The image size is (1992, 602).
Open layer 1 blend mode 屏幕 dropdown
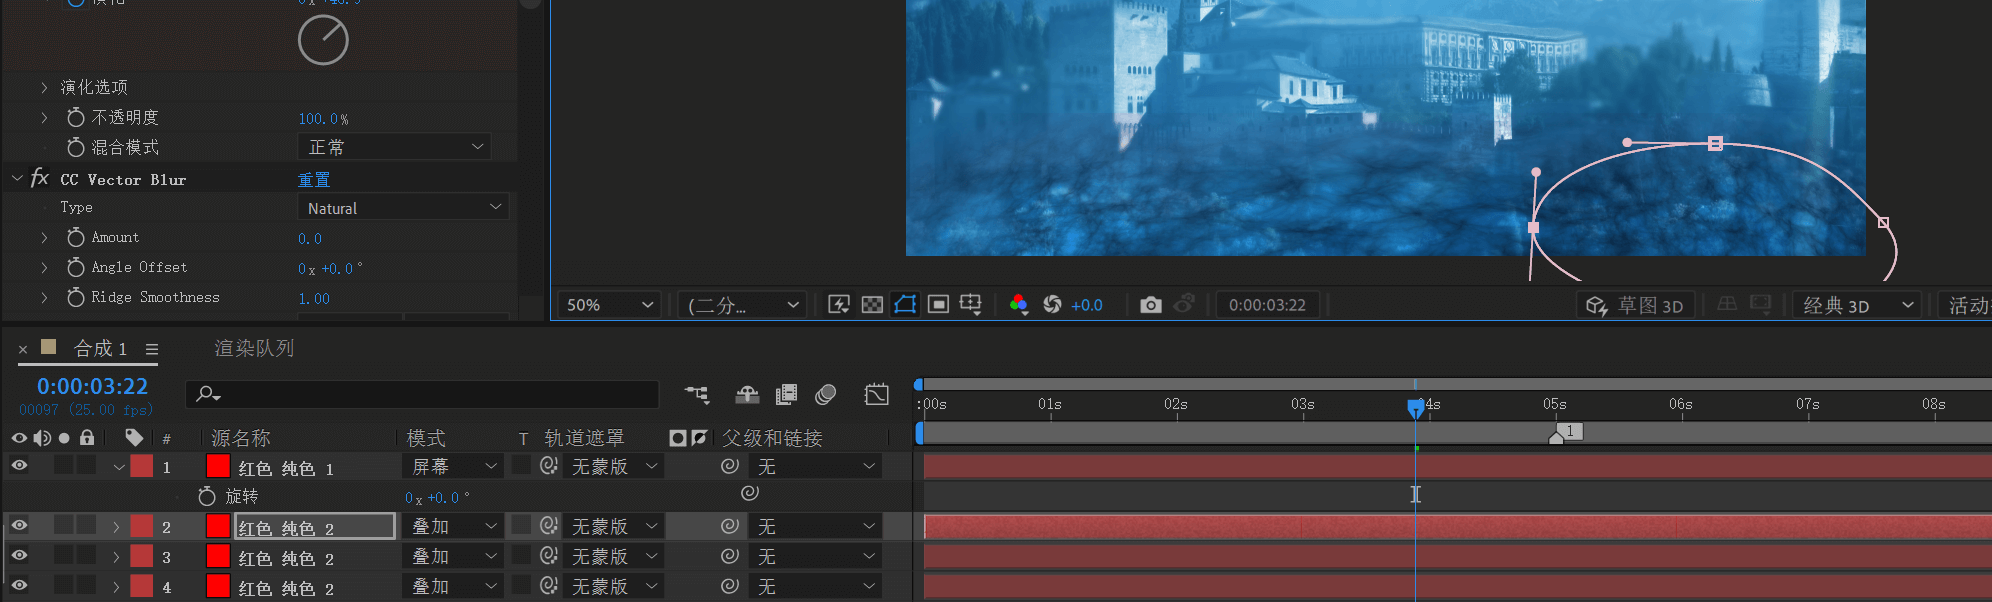tap(453, 466)
